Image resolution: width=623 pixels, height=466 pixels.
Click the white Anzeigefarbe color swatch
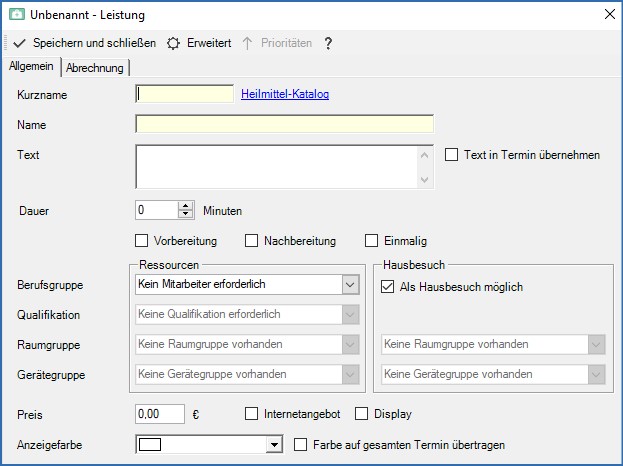(150, 444)
